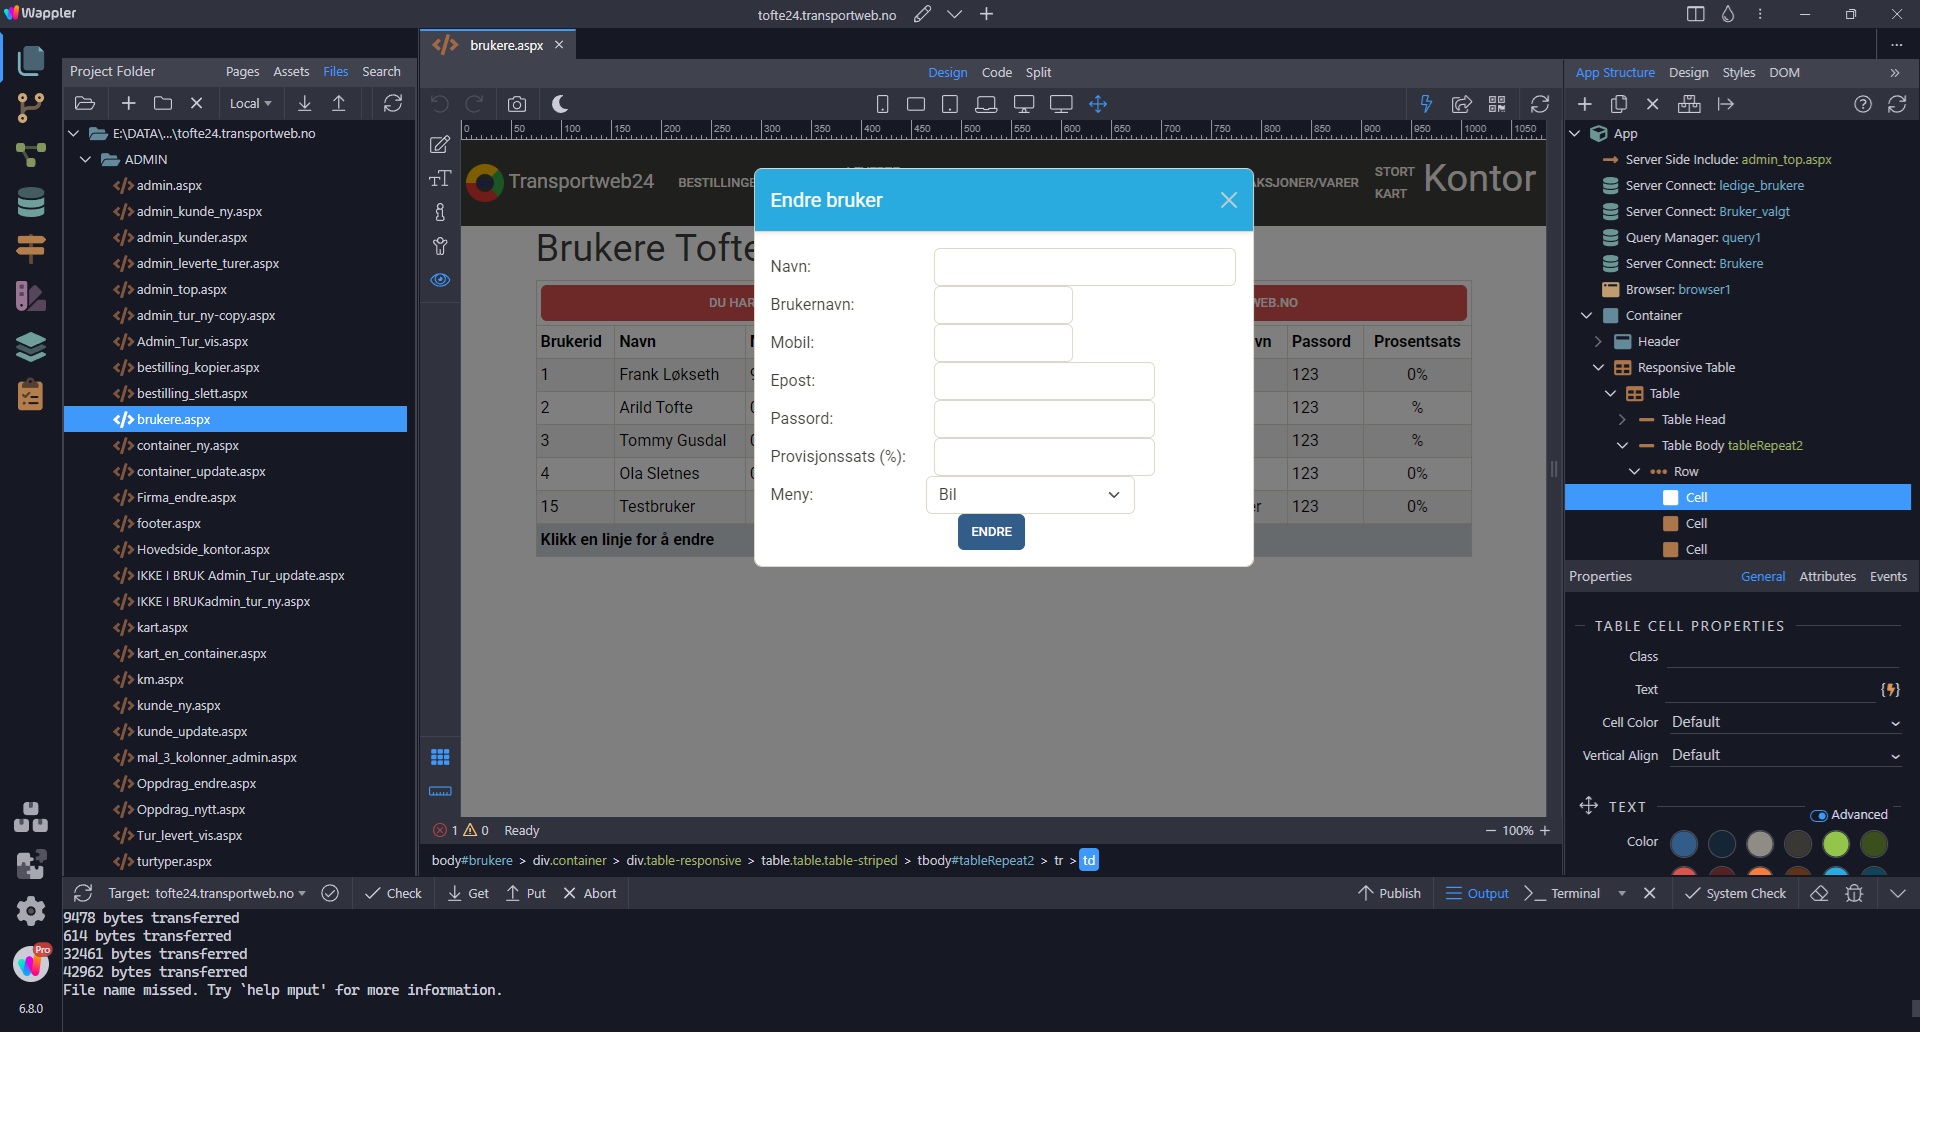Click the upload file arrow icon
Screen dimensions: 1944x1146
(339, 103)
